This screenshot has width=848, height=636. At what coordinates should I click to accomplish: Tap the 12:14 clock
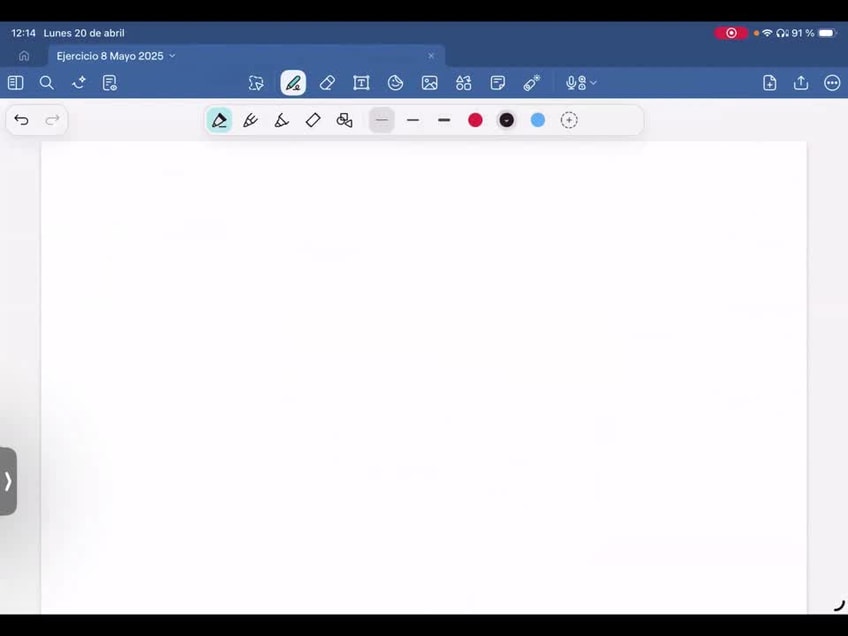tap(23, 33)
